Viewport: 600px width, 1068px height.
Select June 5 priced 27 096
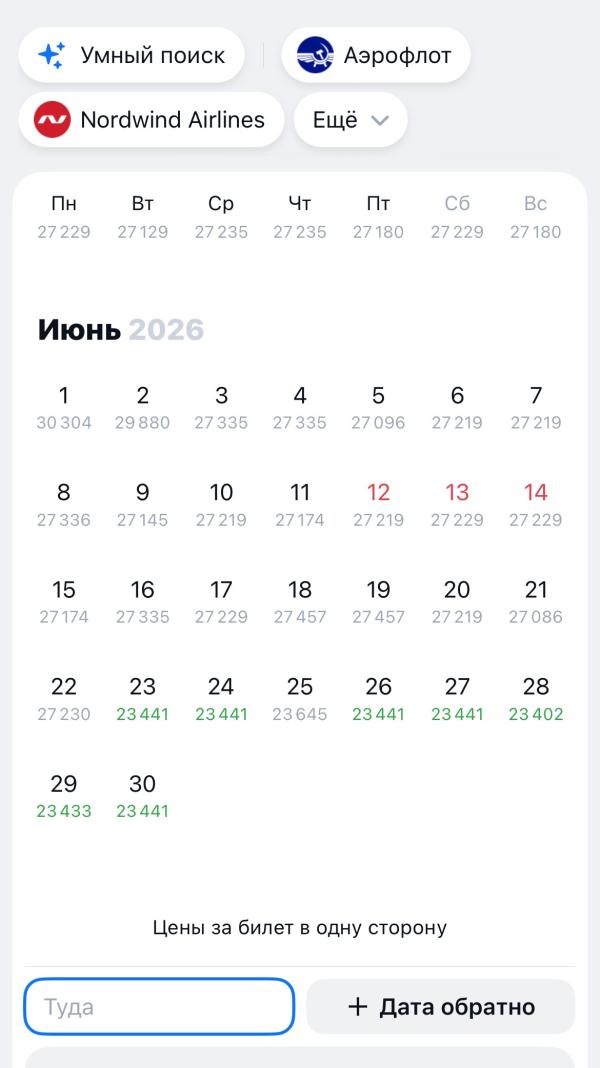[x=378, y=405]
